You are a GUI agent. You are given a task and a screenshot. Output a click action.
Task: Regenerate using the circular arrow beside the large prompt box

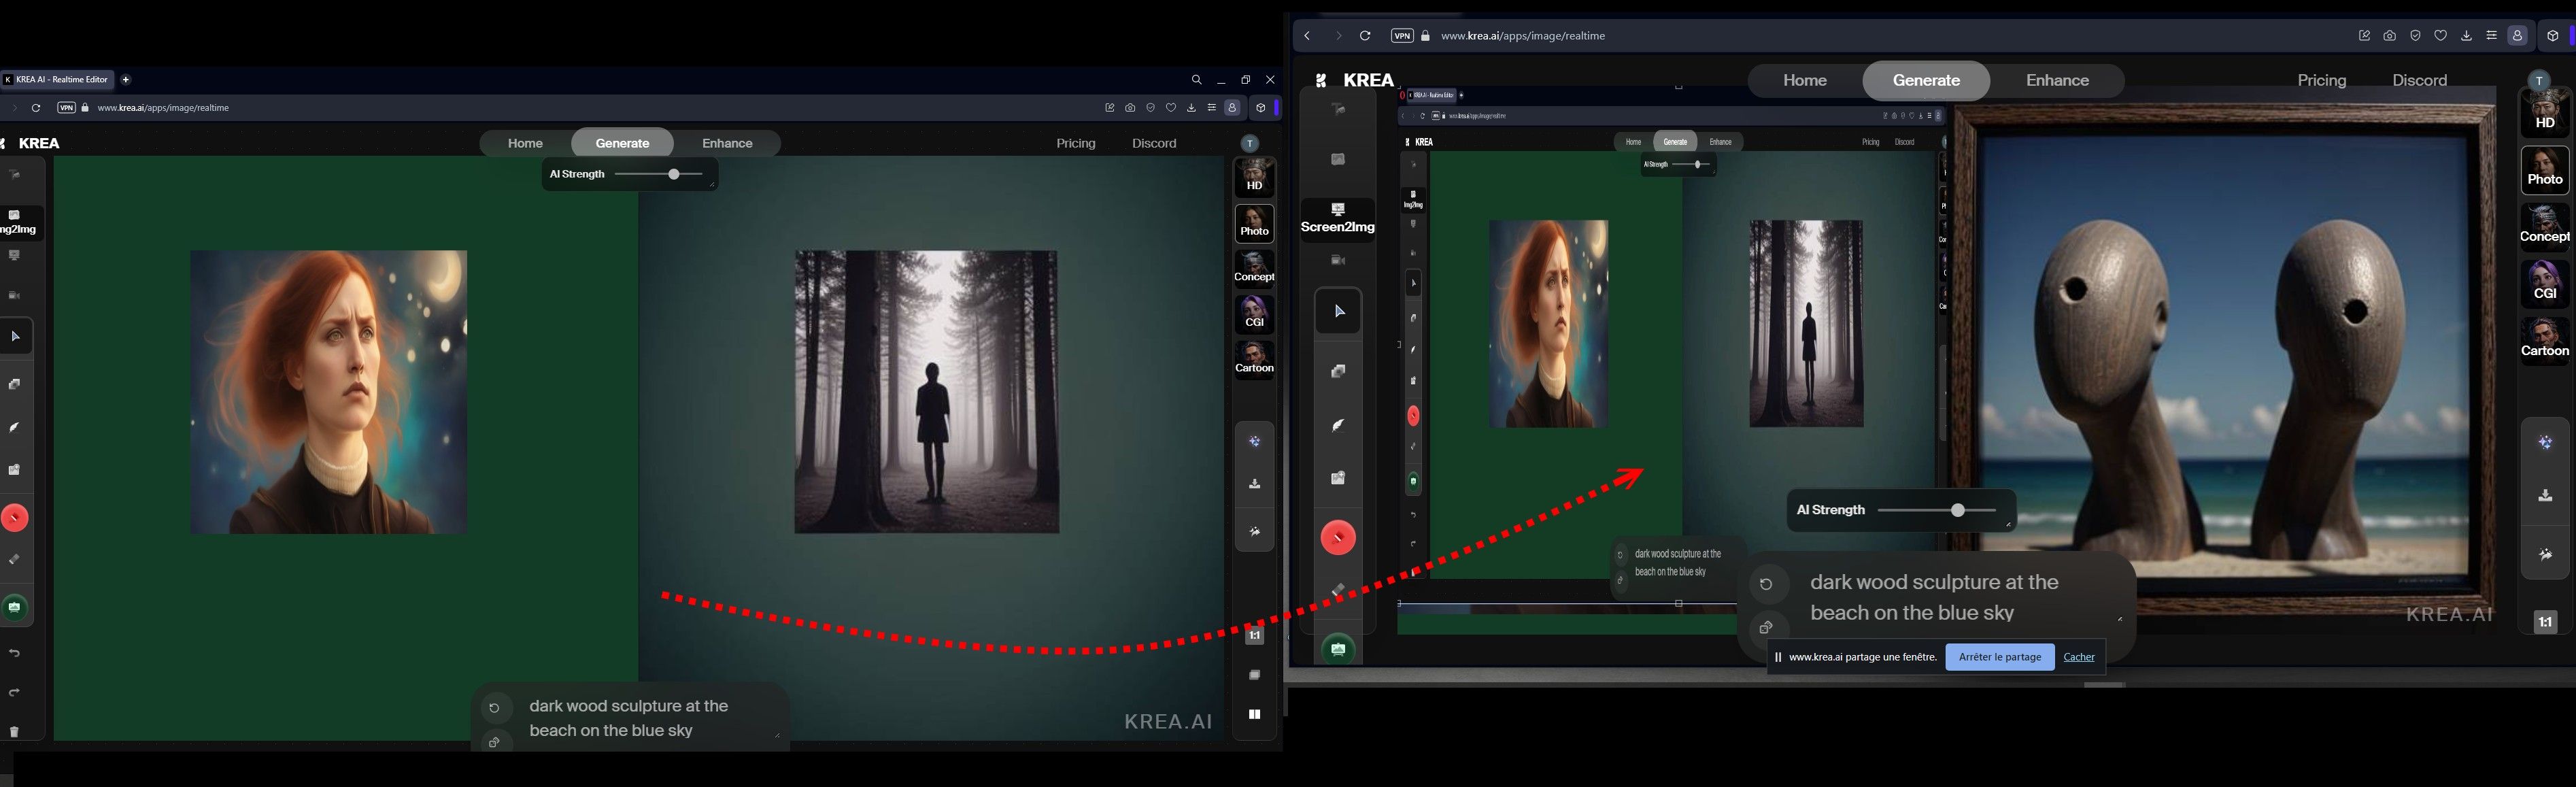1767,584
